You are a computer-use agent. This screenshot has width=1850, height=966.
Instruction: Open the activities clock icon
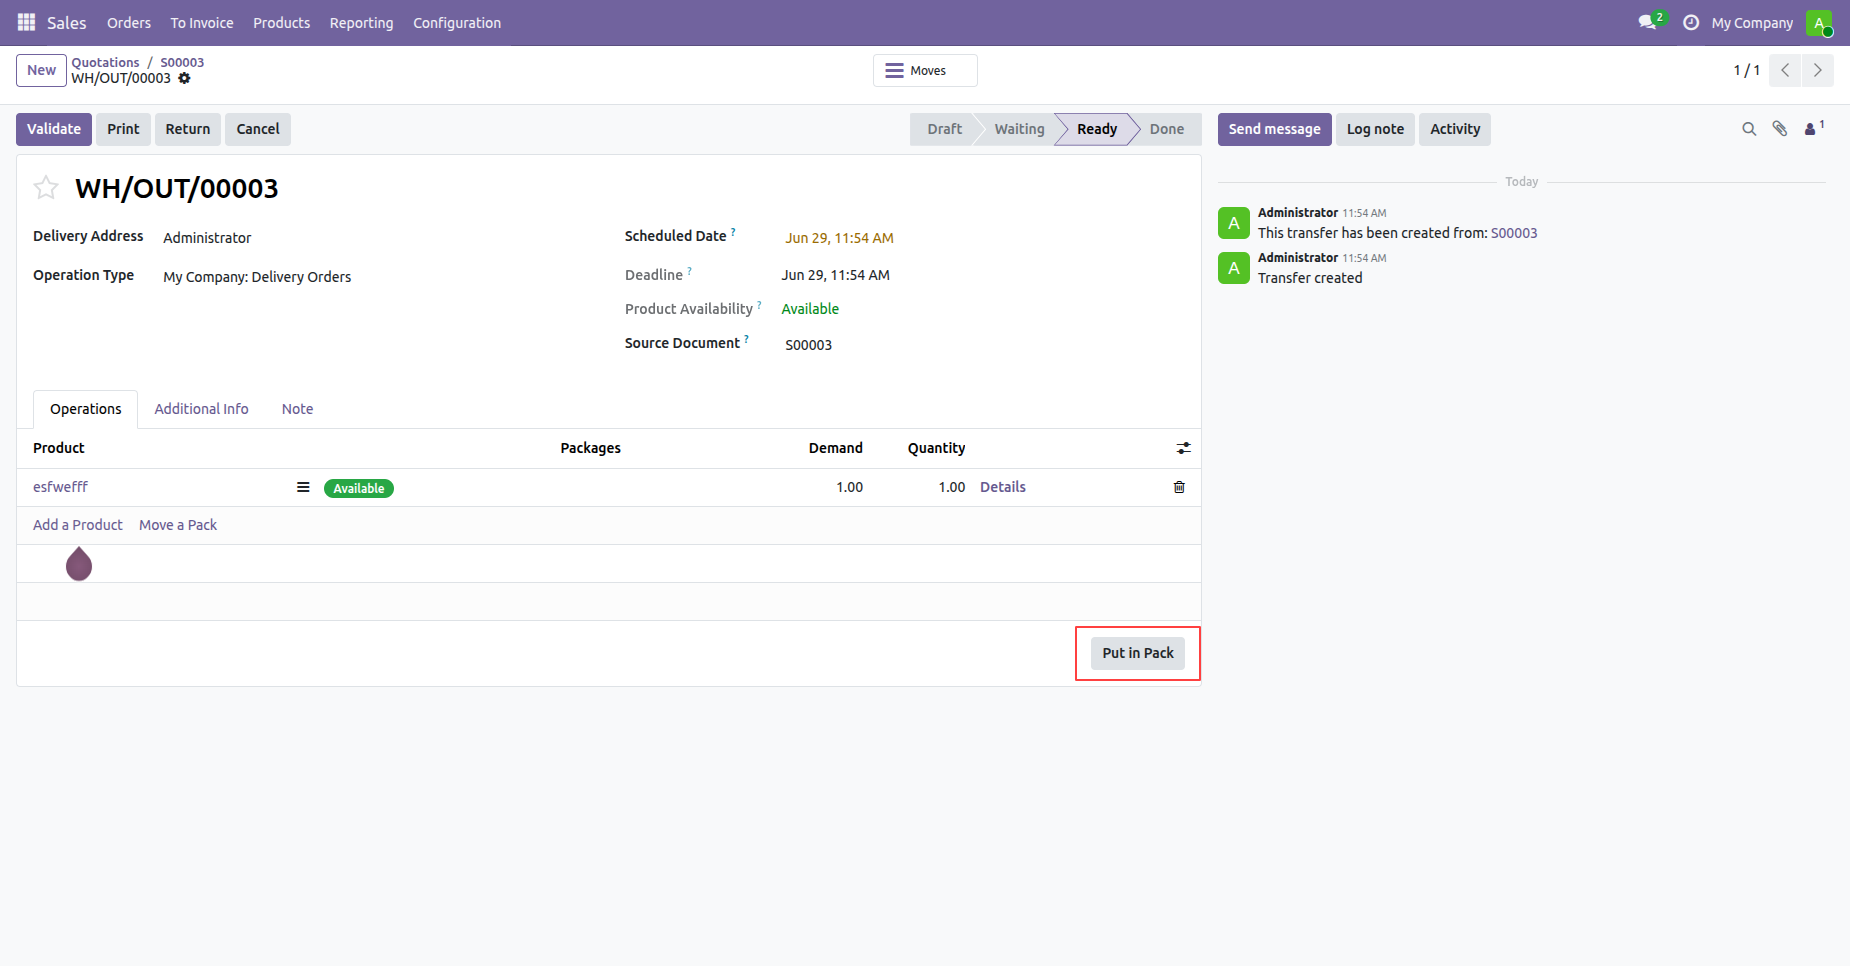click(1691, 22)
